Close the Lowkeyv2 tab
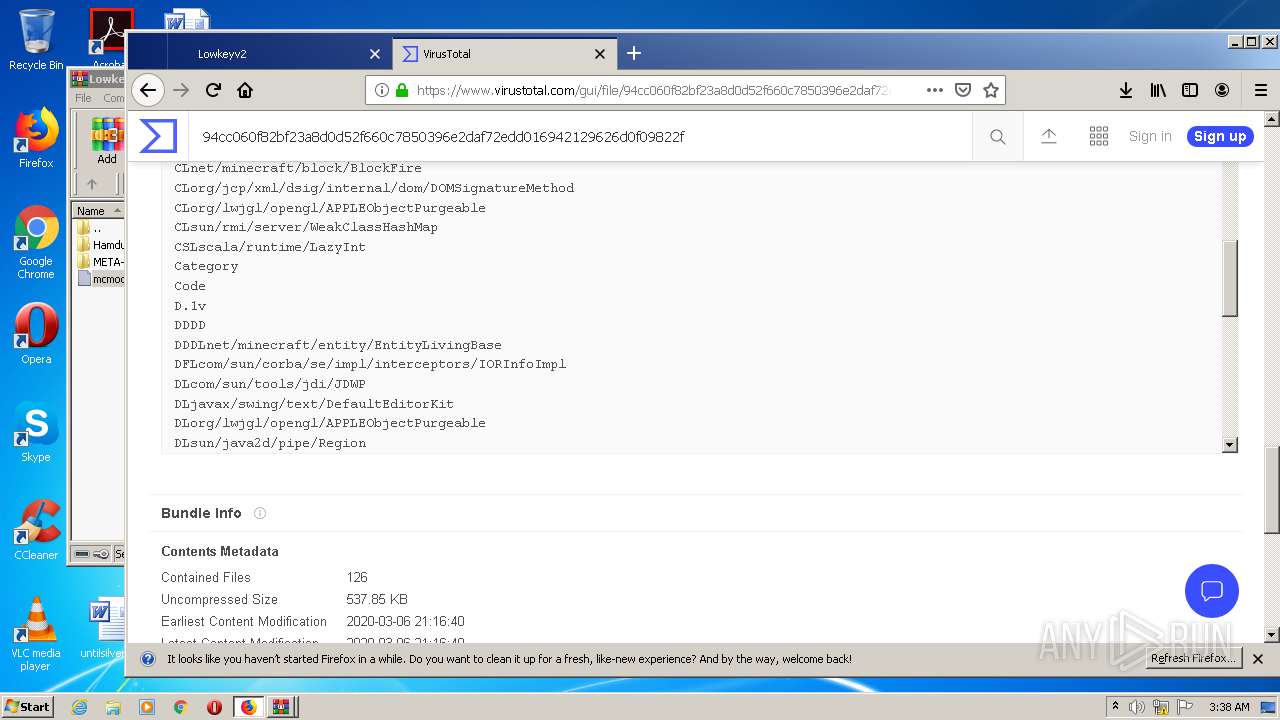The image size is (1280, 720). [375, 54]
